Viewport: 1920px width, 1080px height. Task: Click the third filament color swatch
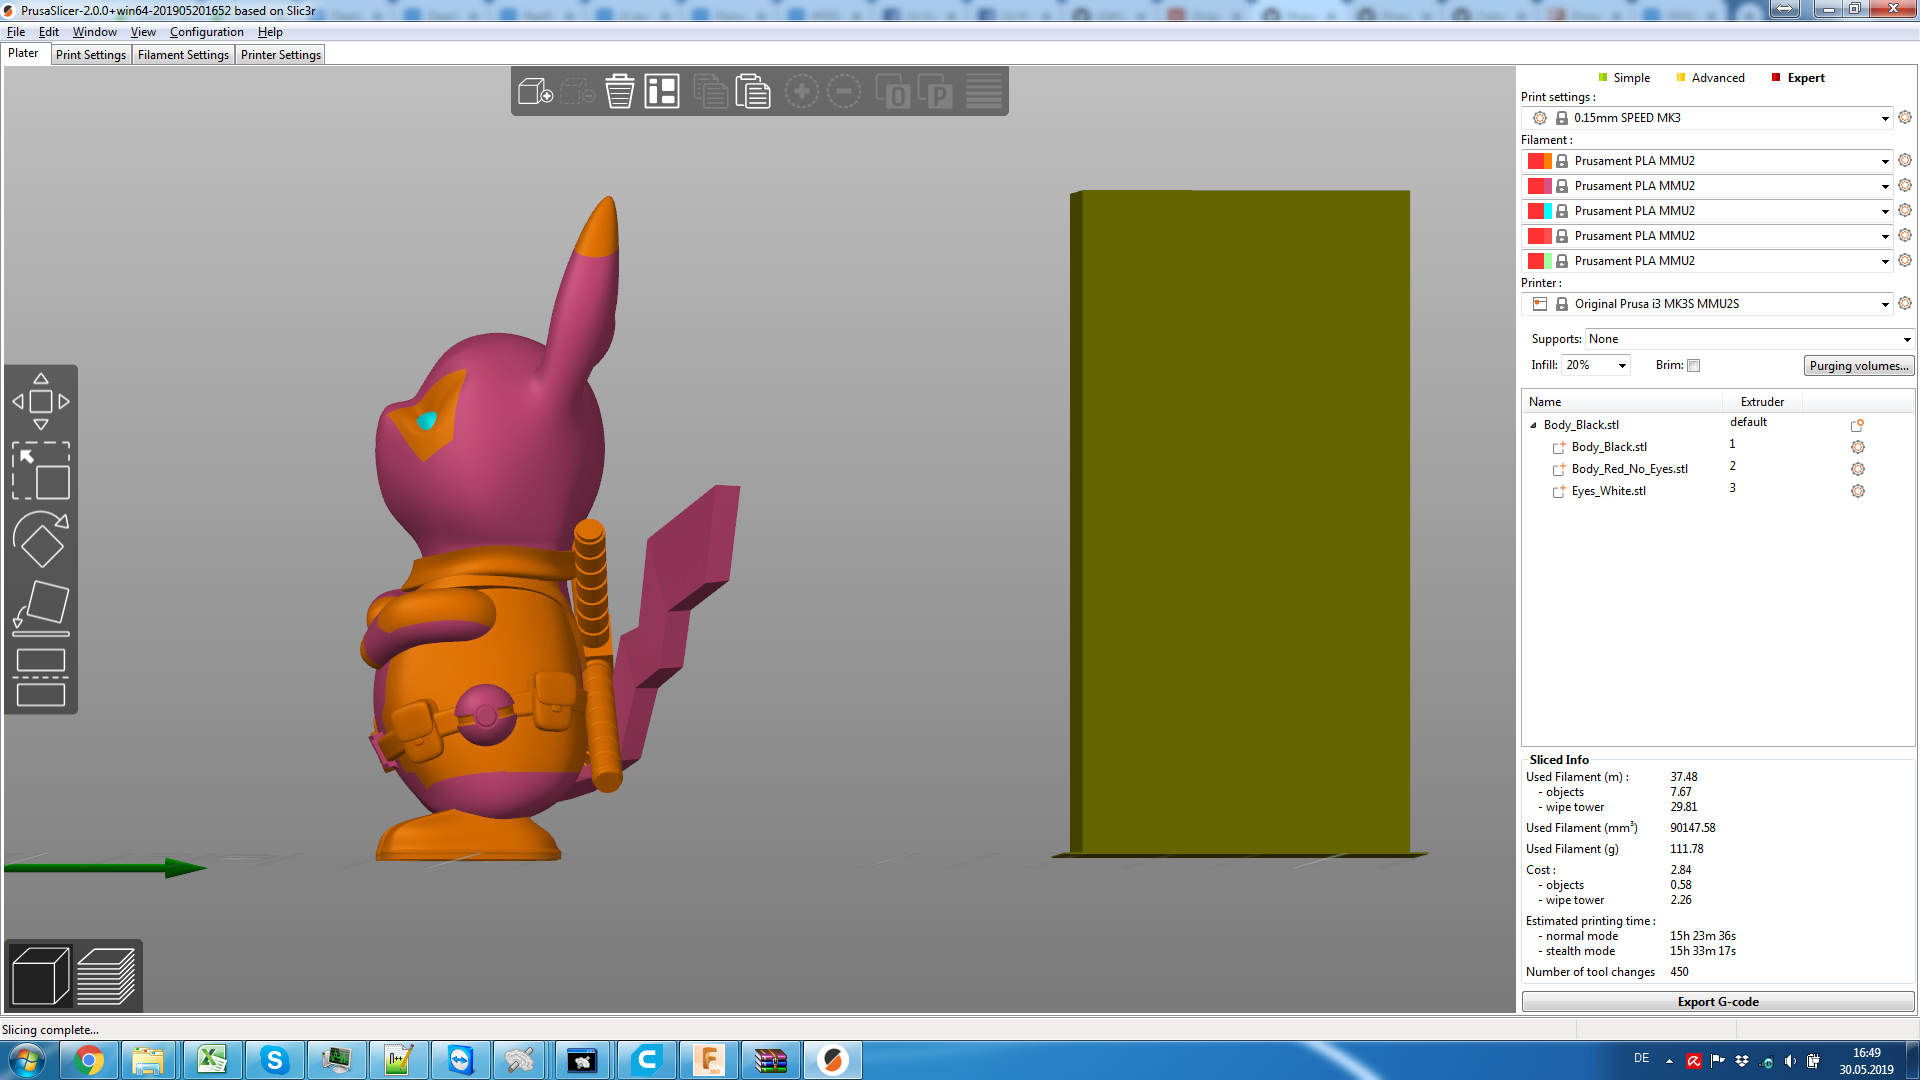click(1539, 211)
